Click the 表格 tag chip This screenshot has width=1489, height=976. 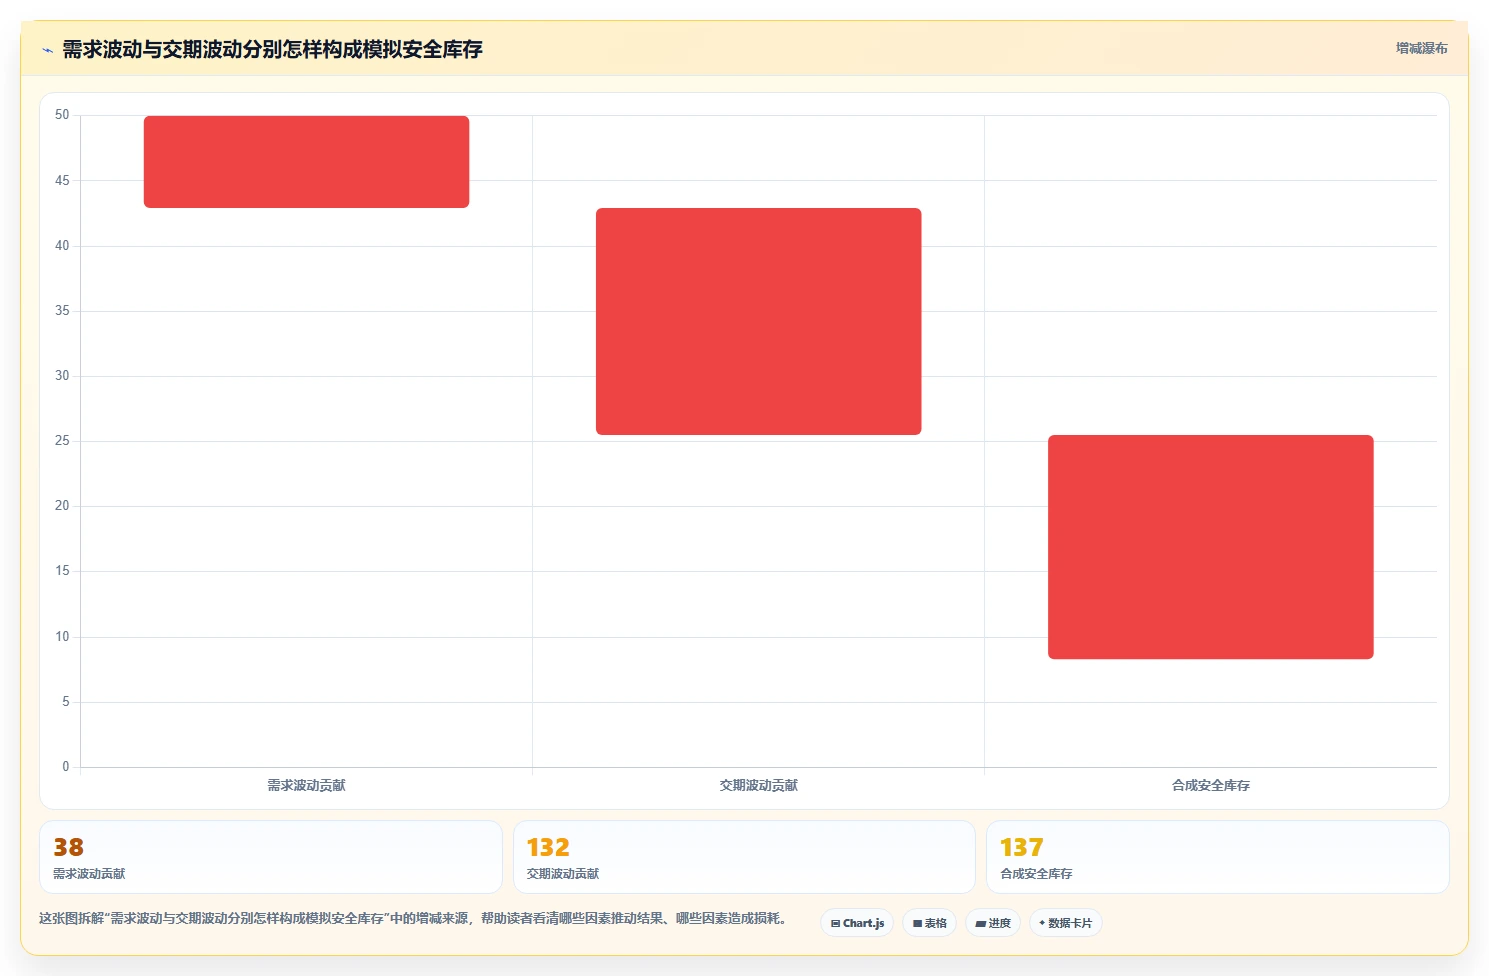coord(929,923)
